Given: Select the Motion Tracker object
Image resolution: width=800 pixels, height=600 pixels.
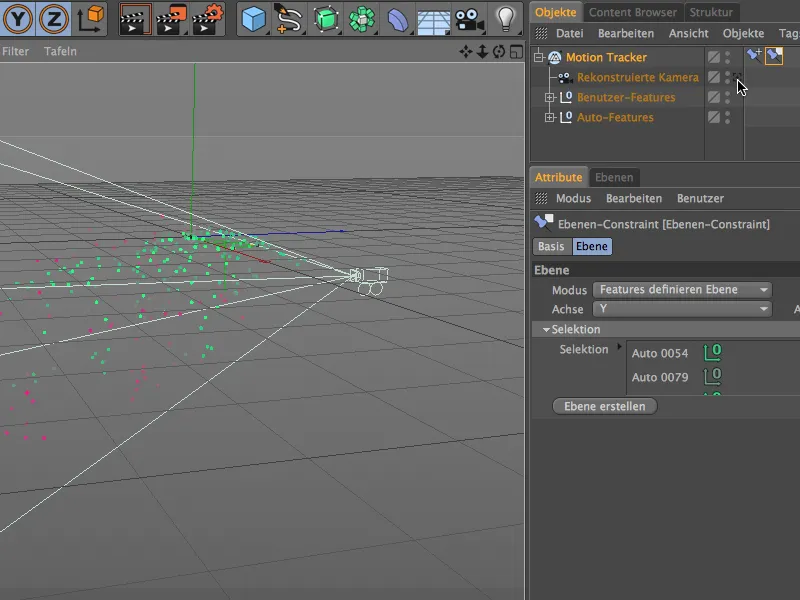Looking at the screenshot, I should [x=606, y=57].
